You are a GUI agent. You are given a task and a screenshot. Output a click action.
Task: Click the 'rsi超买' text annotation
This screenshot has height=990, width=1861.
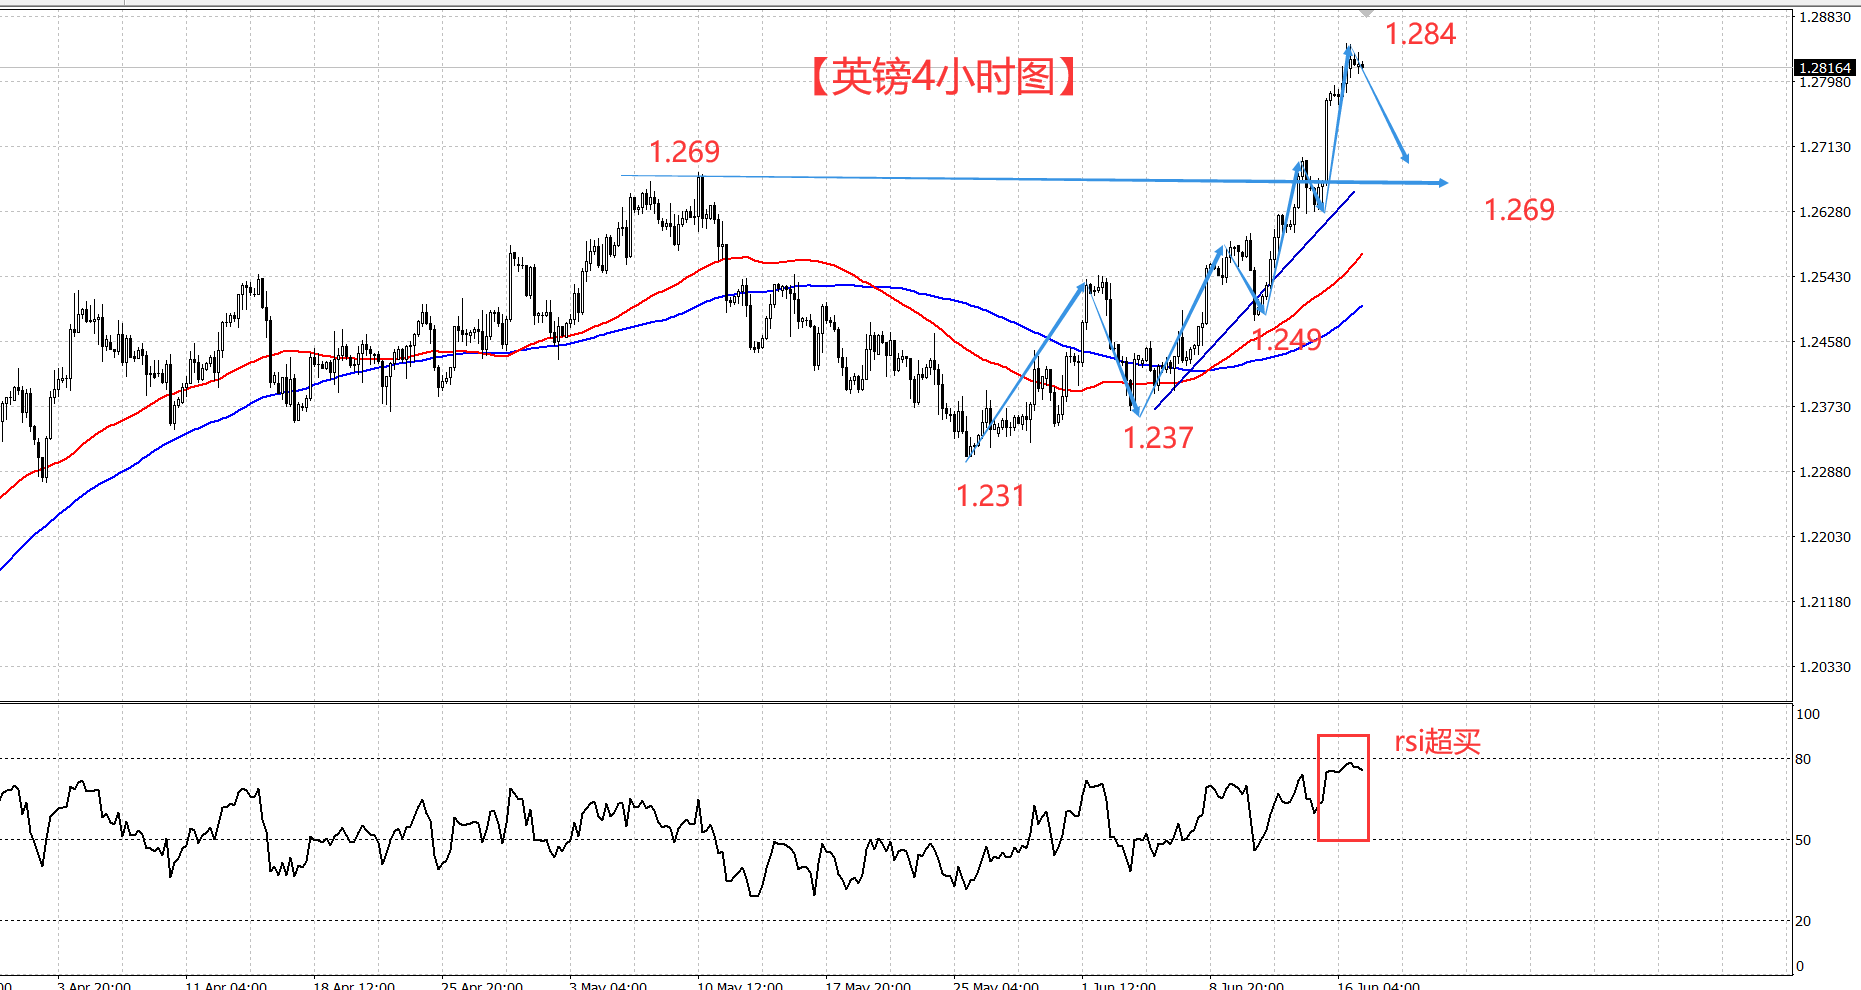1437,742
